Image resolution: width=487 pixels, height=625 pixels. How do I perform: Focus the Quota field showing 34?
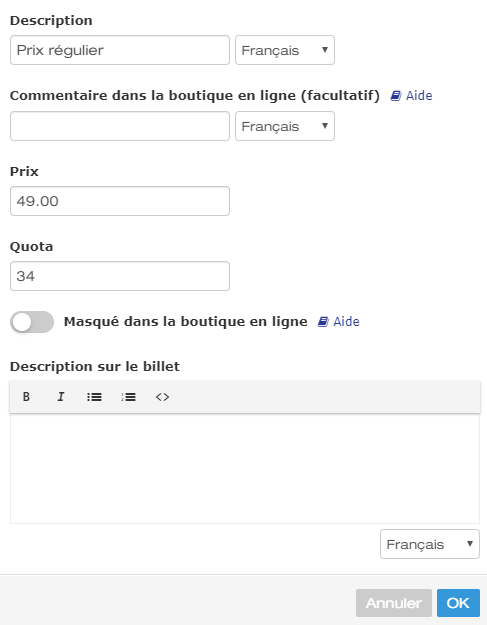(x=120, y=276)
